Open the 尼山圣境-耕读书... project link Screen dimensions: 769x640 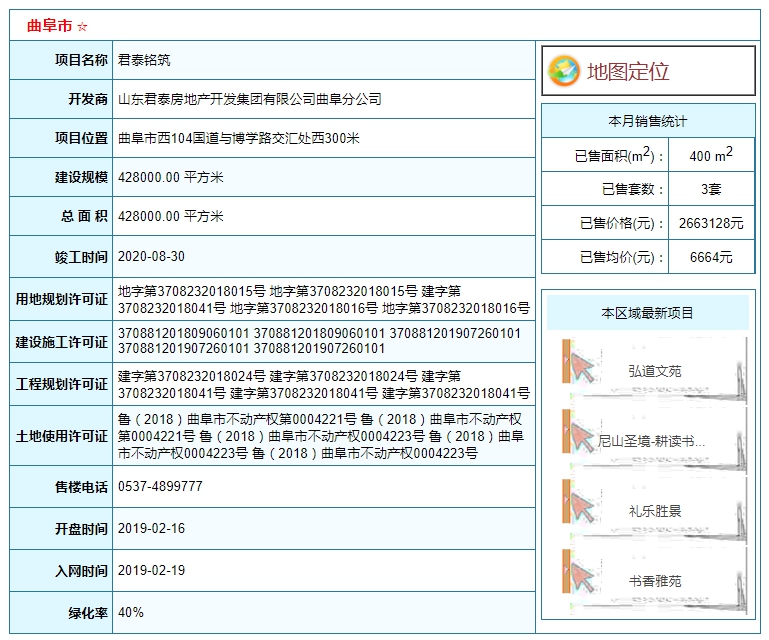(651, 441)
